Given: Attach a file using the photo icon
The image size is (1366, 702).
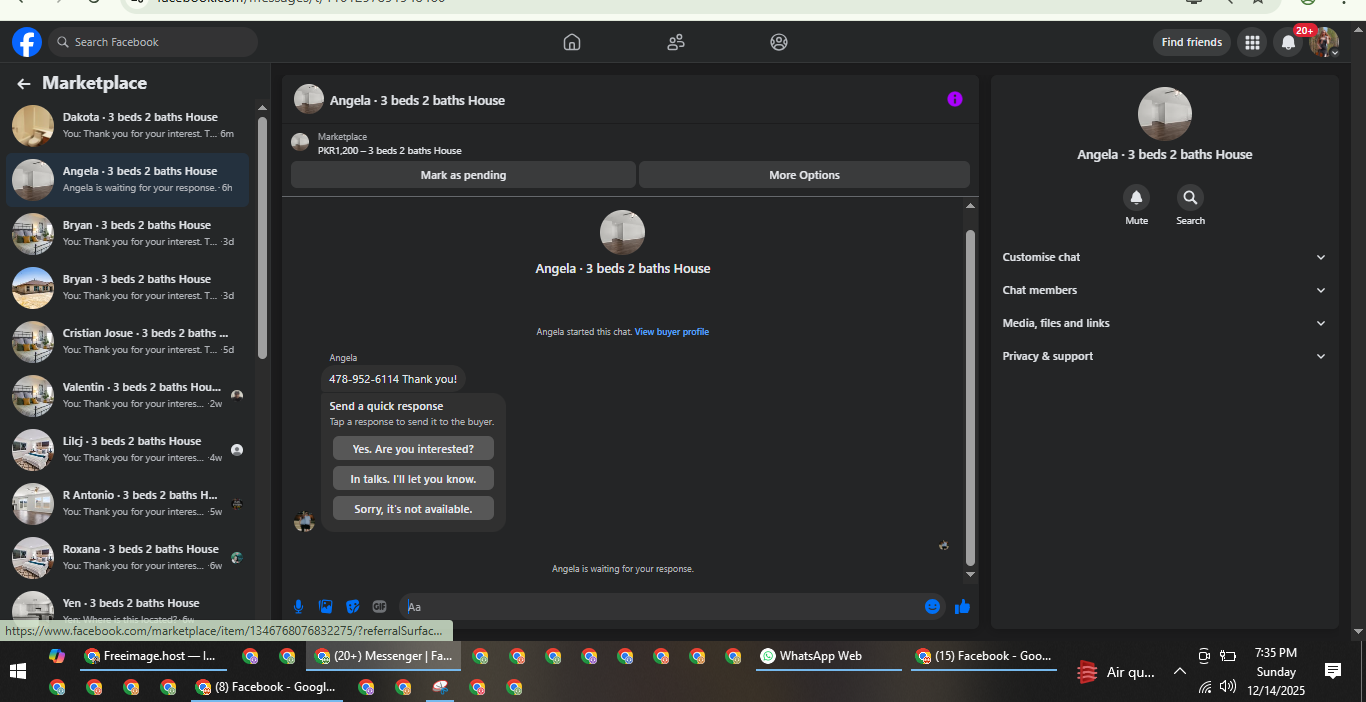Looking at the screenshot, I should [x=325, y=606].
